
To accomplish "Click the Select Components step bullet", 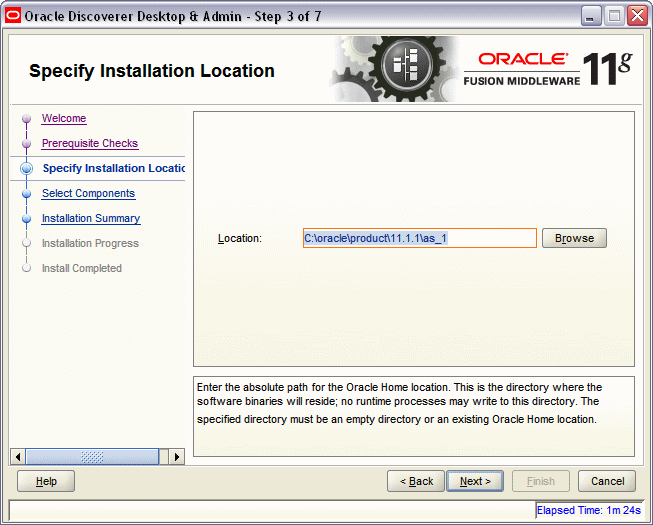I will click(27, 194).
